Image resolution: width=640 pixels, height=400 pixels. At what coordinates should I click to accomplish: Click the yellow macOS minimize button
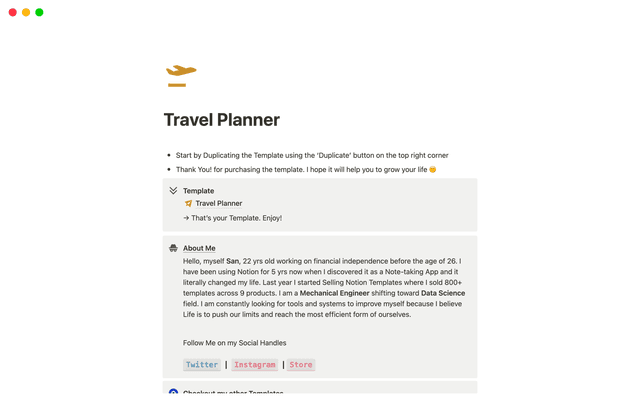point(26,12)
